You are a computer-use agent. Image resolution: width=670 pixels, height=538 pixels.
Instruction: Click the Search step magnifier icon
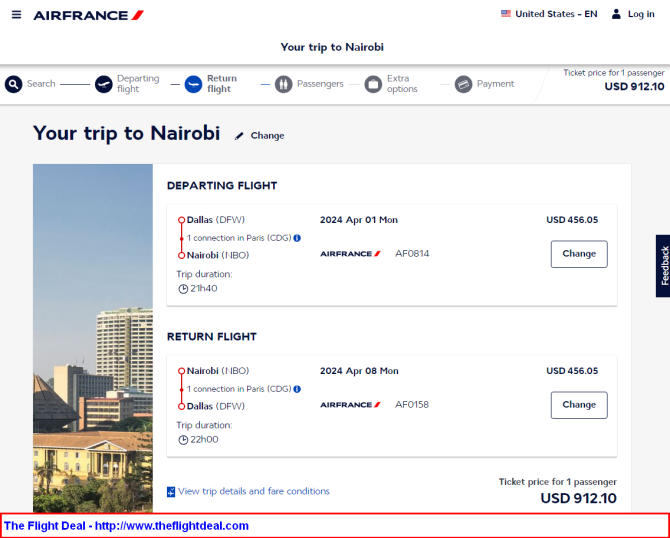point(13,84)
